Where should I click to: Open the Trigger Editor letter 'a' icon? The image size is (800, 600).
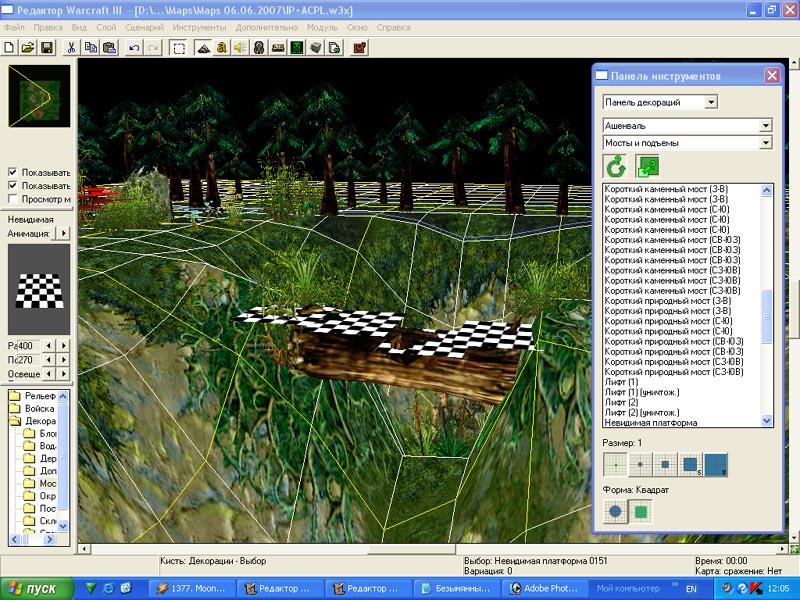pos(221,48)
